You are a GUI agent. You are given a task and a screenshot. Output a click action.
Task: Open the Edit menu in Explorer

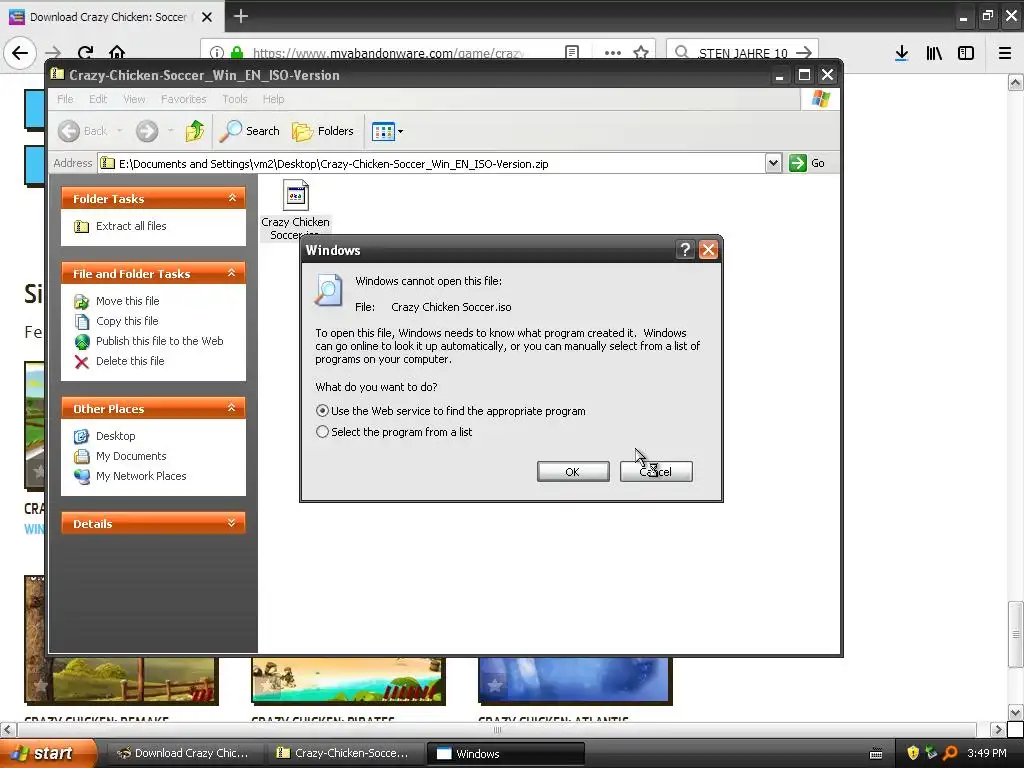(x=98, y=99)
